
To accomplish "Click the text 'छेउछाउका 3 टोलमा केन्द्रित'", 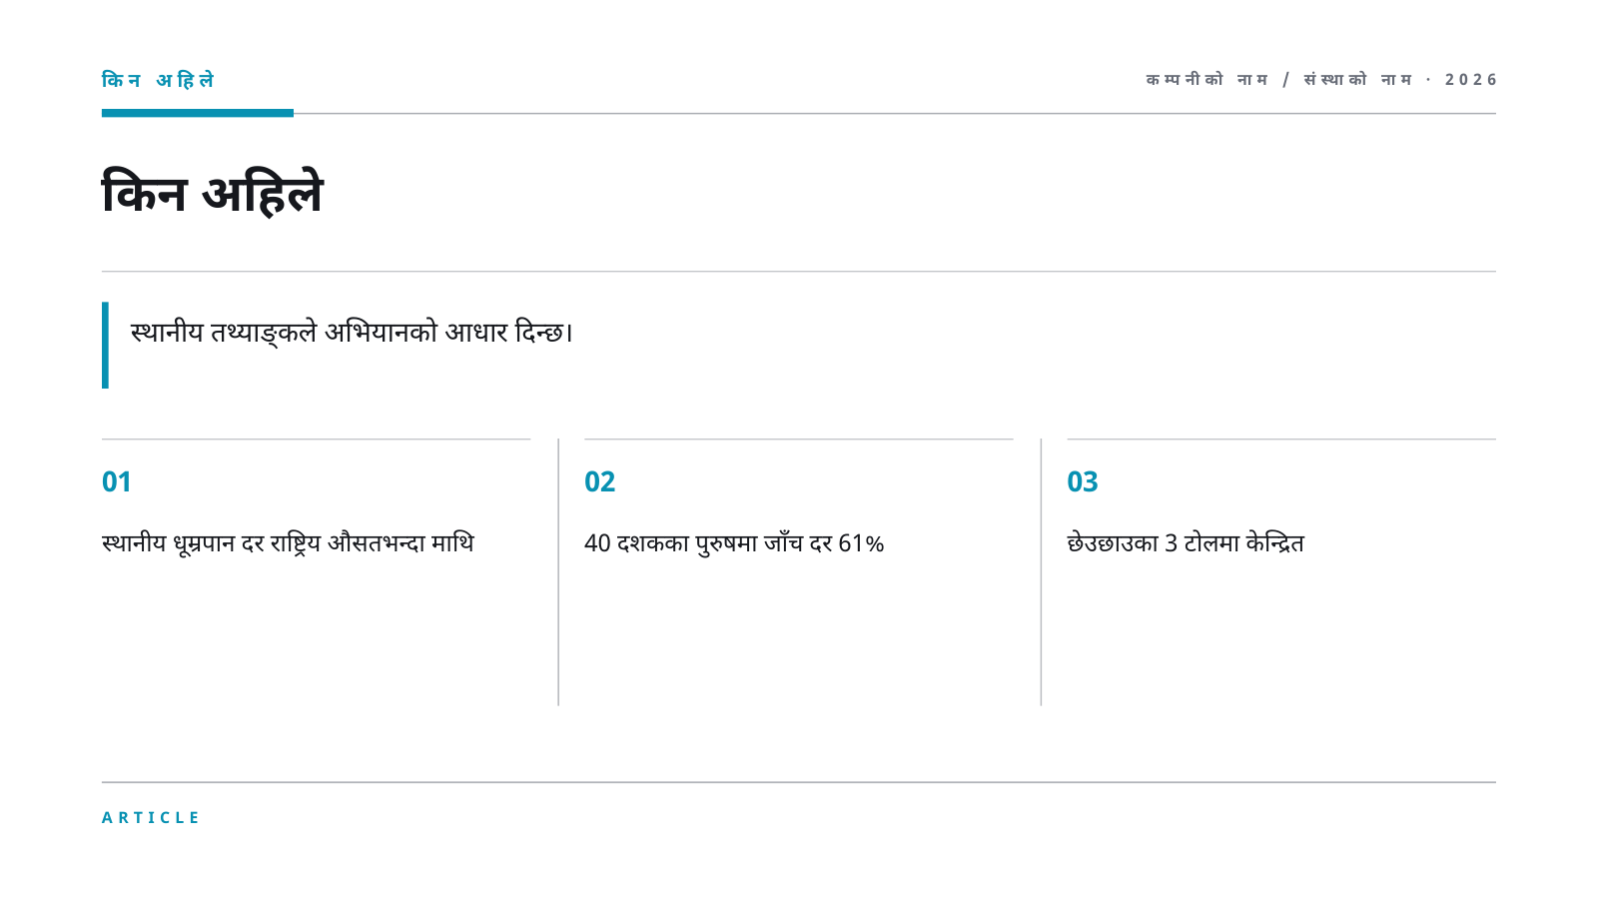I will point(1185,543).
